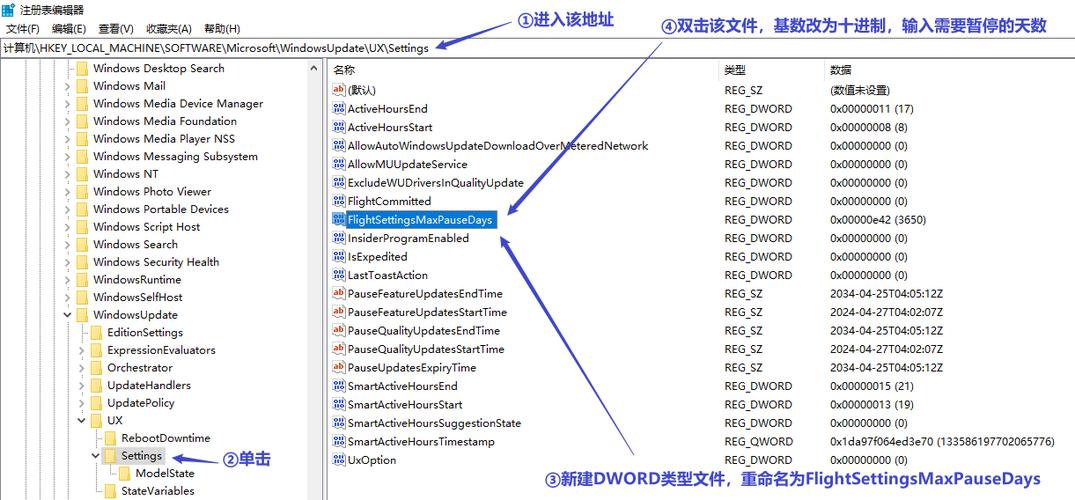Image resolution: width=1075 pixels, height=500 pixels.
Task: Click the ActiveHoursEnd DWORD value icon
Action: tap(338, 108)
